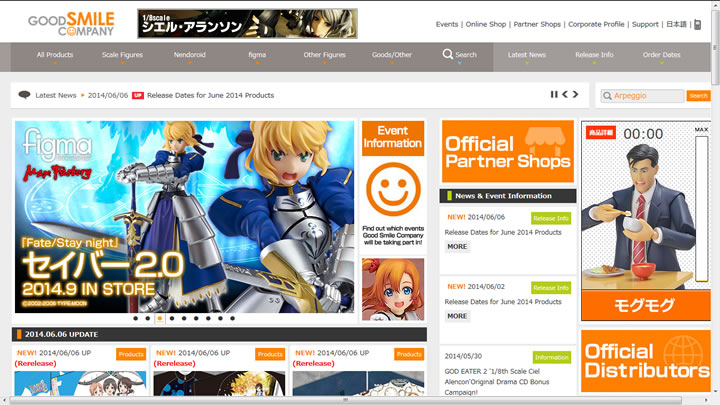Click magnifier icon inside search field

(x=607, y=96)
